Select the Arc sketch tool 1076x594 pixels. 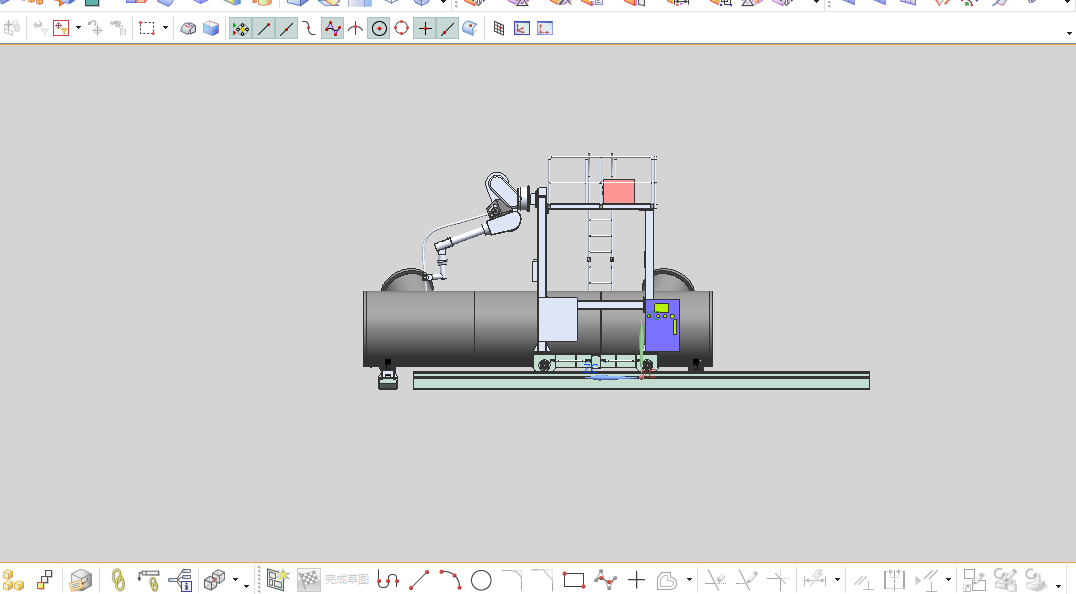pos(450,580)
